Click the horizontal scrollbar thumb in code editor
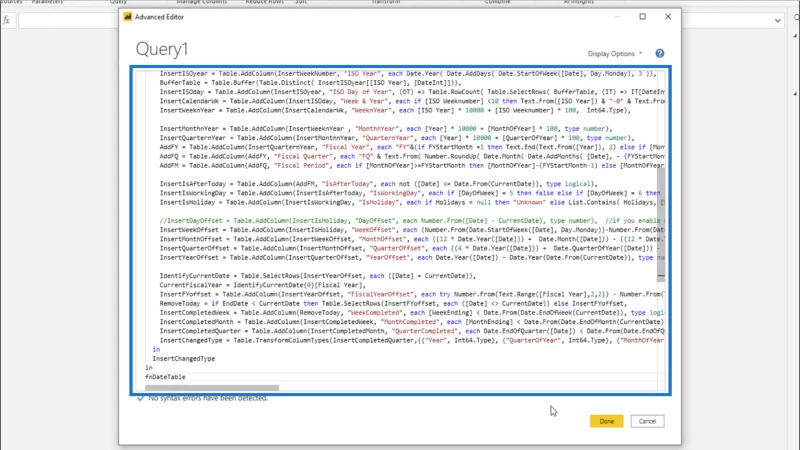 (212, 388)
